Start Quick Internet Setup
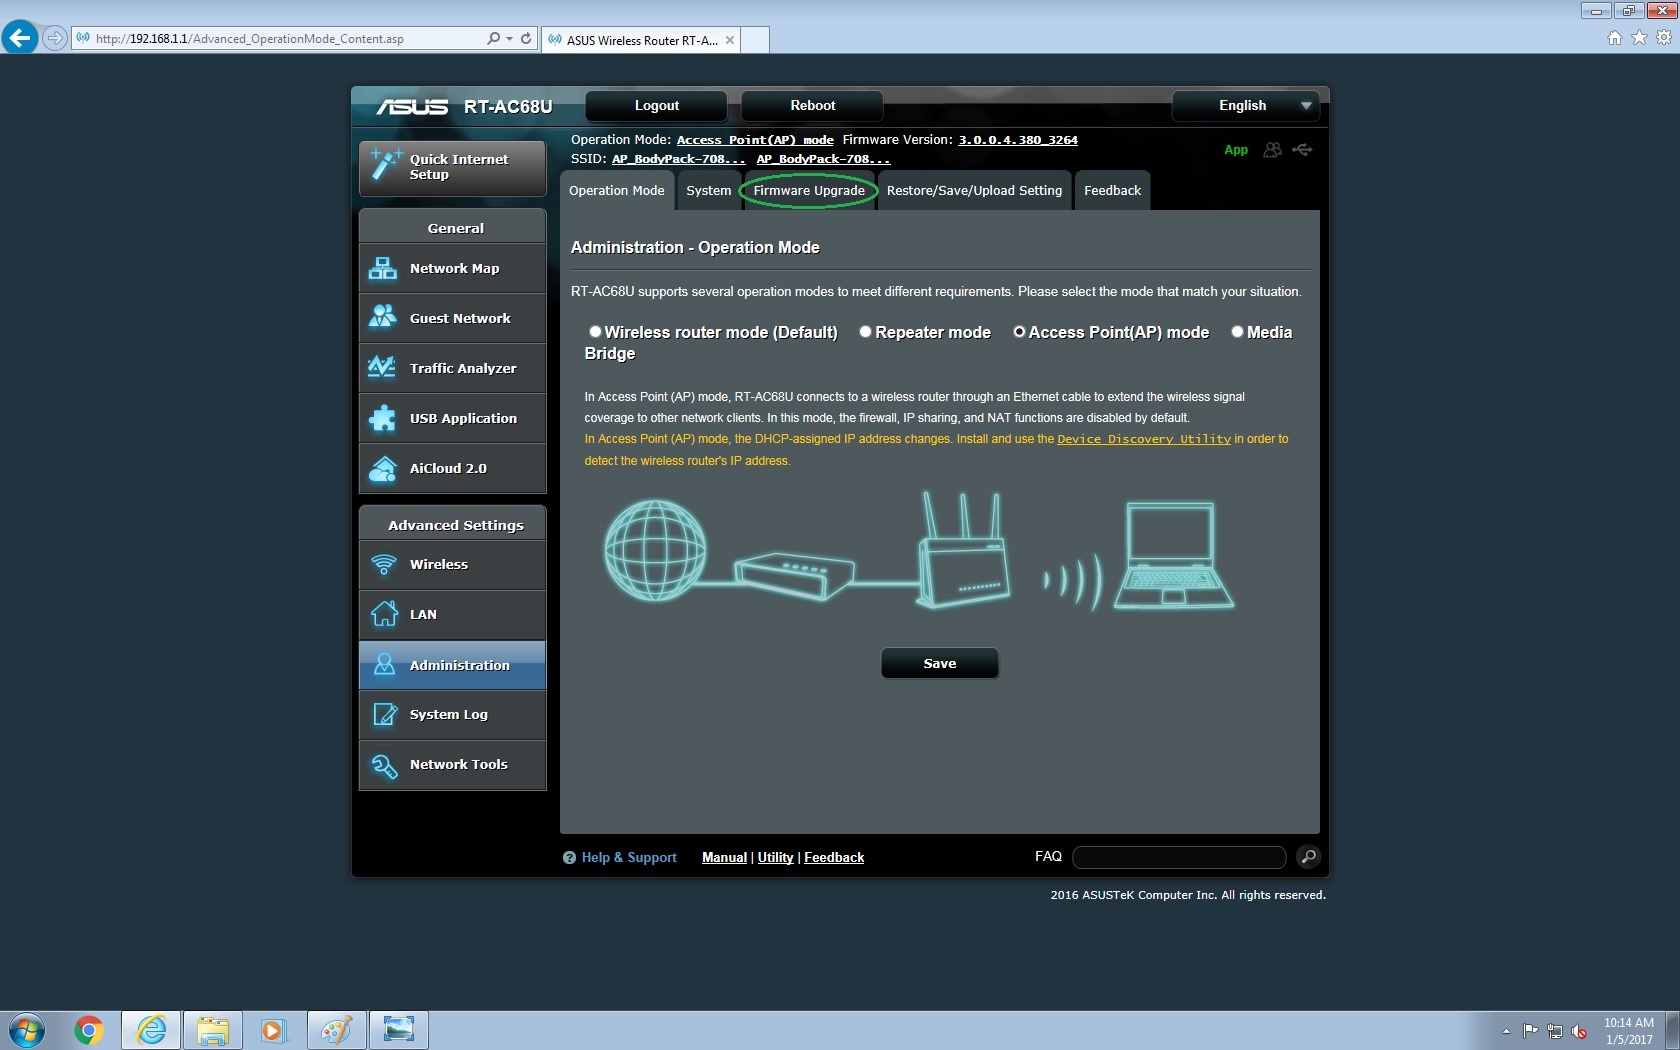Image resolution: width=1680 pixels, height=1050 pixels. coord(452,167)
